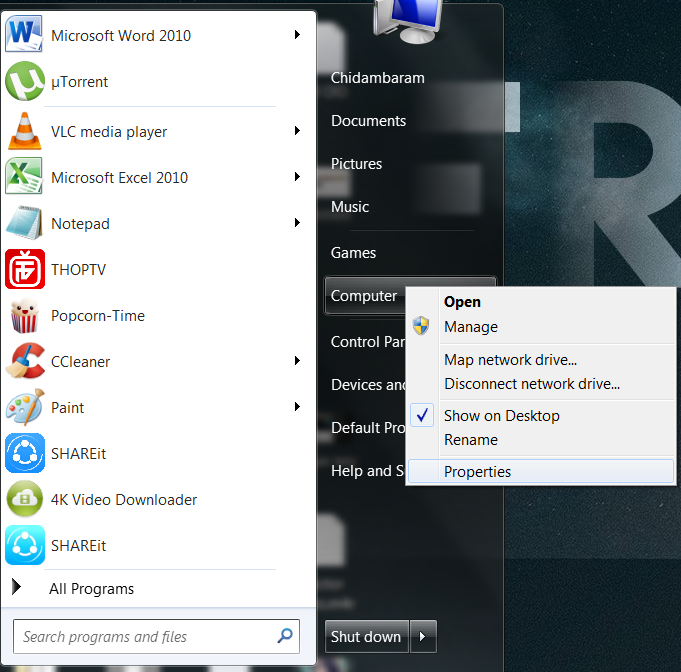Launch the SHAREit icon above 4K Video Downloader
Image resolution: width=681 pixels, height=672 pixels.
[25, 453]
